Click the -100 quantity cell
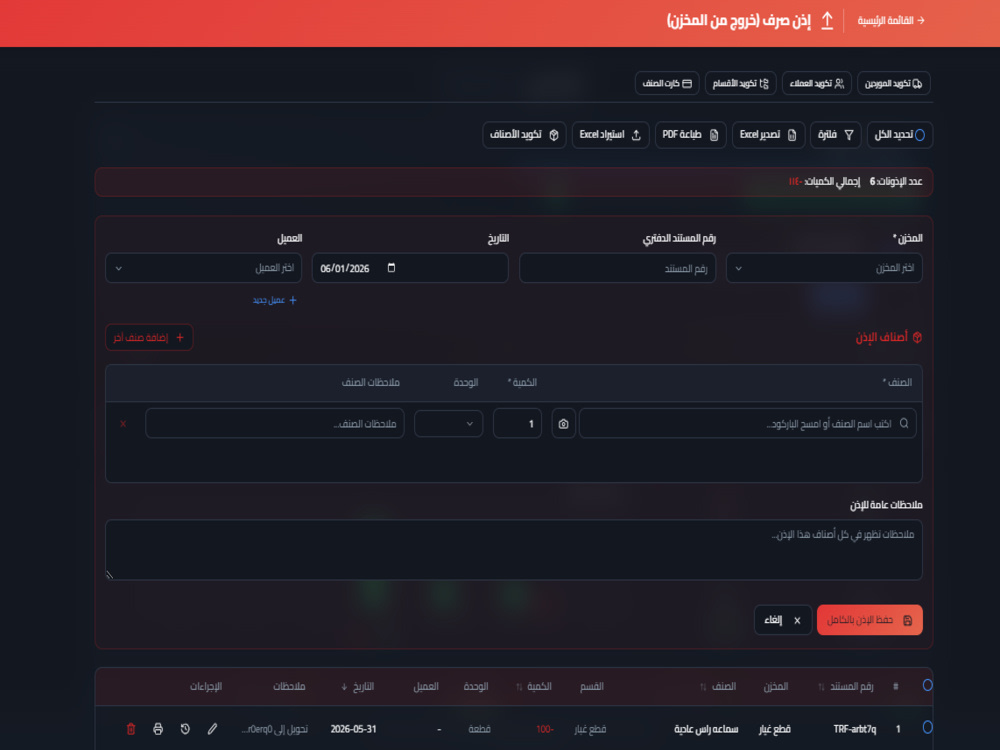Image resolution: width=1000 pixels, height=750 pixels. point(545,729)
